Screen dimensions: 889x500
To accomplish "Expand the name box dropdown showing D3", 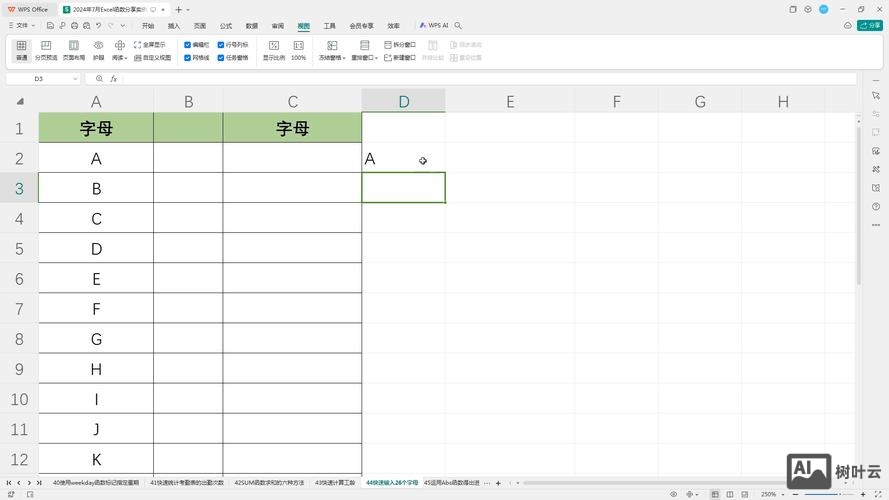I will [x=75, y=79].
